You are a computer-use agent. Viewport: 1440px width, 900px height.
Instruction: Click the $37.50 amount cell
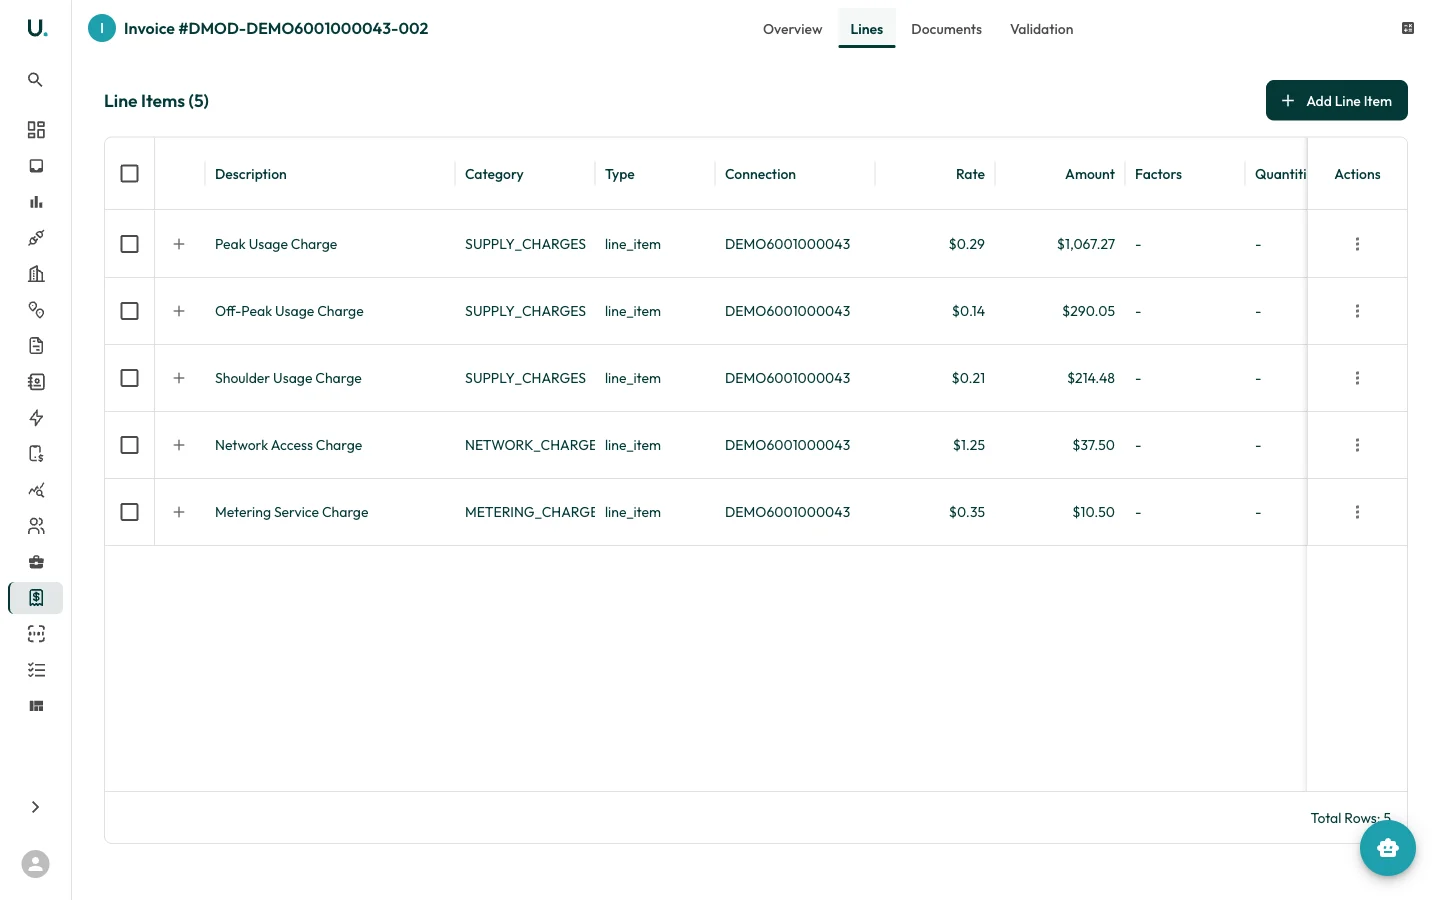1094,445
